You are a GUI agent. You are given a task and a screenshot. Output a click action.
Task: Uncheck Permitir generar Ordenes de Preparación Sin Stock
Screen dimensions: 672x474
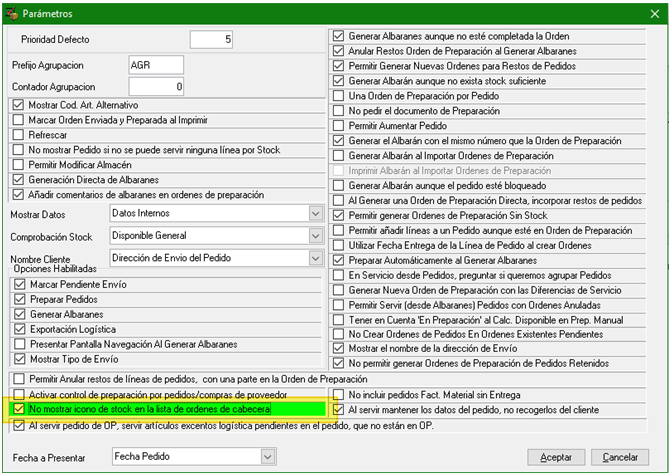click(x=339, y=216)
